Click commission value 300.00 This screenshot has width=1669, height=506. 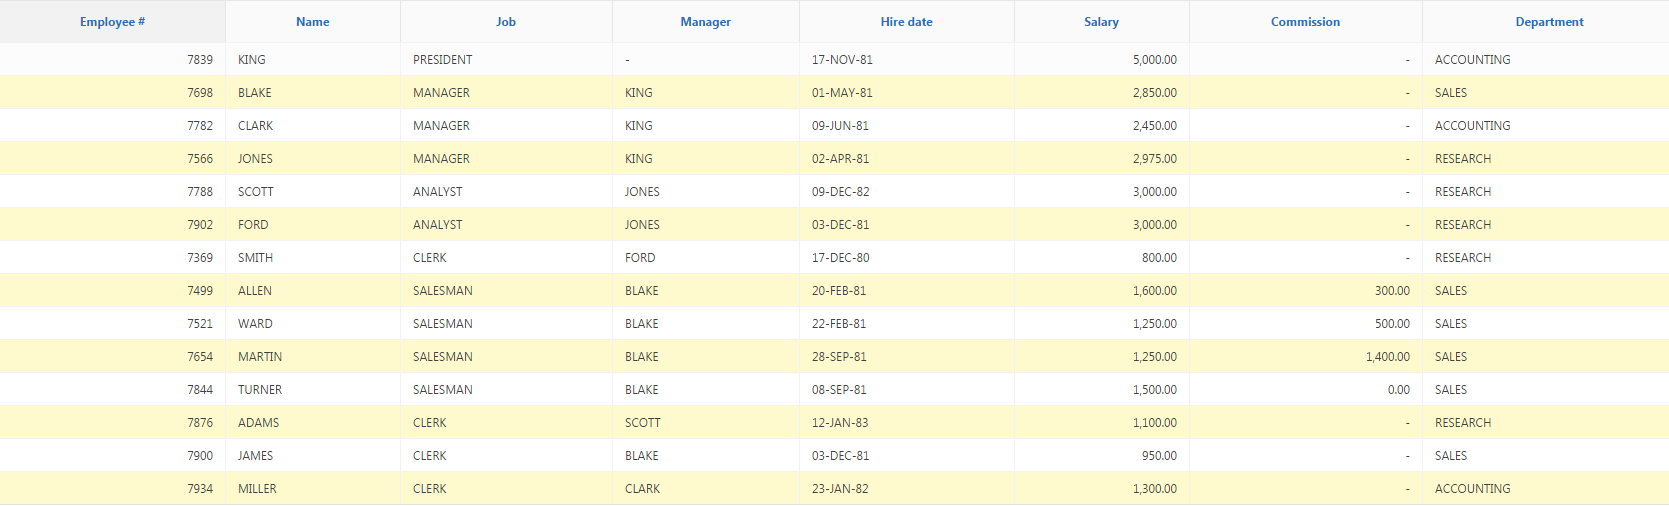click(x=1393, y=291)
